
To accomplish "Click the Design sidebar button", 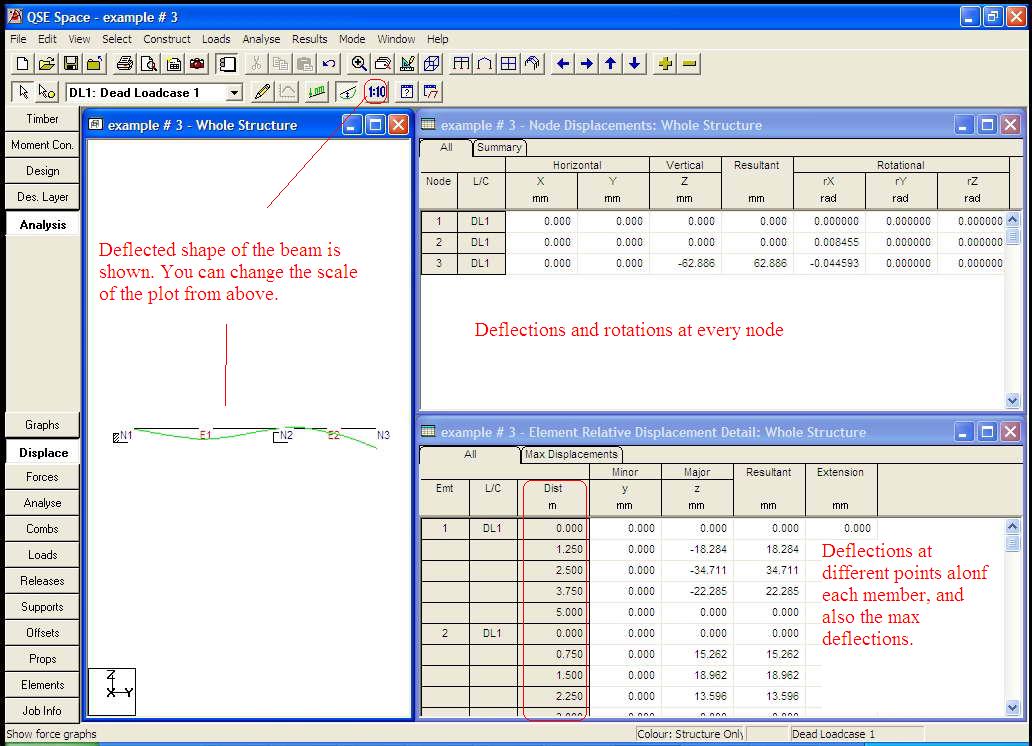I will point(42,171).
